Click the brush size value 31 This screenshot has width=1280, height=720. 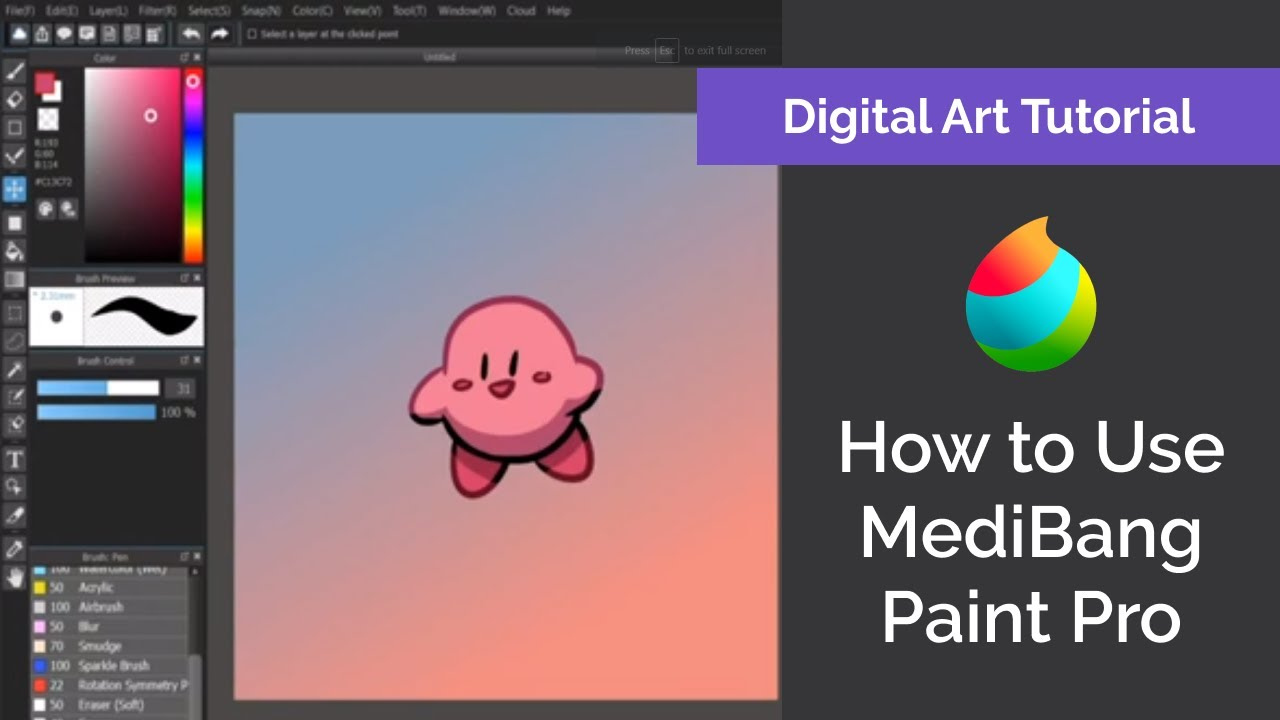181,388
